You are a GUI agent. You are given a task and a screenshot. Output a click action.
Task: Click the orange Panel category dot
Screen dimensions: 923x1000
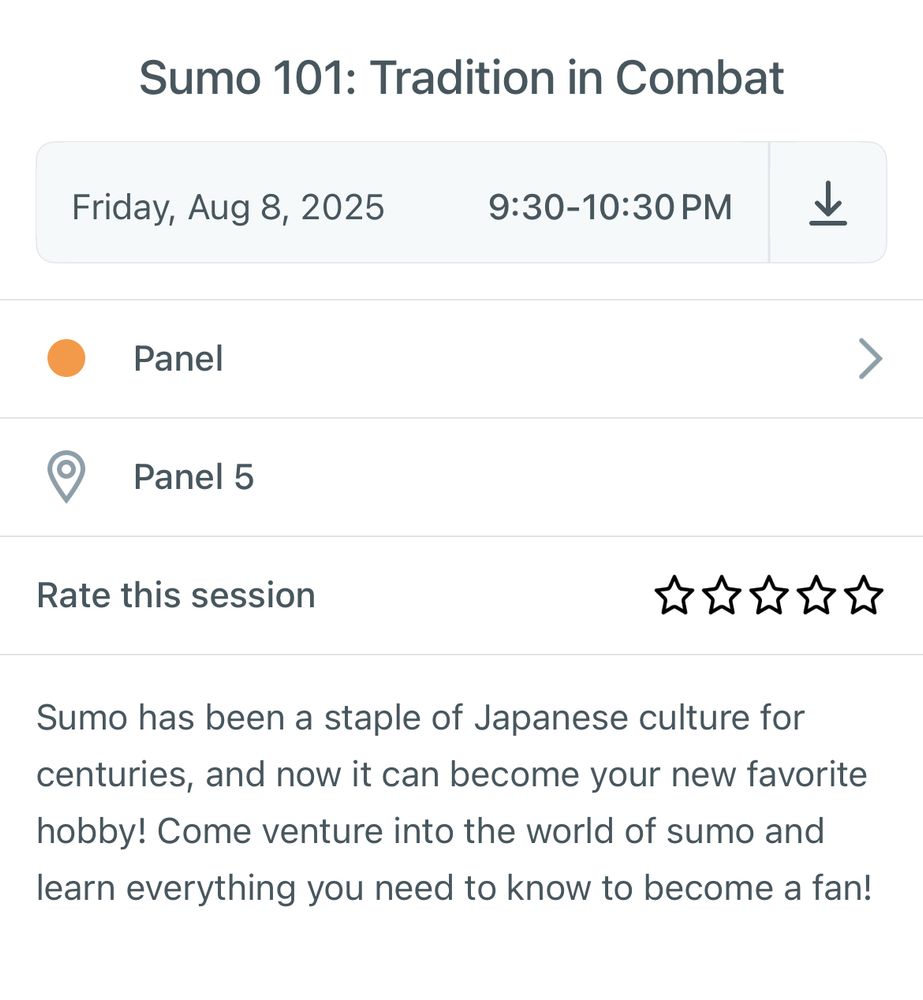[66, 358]
